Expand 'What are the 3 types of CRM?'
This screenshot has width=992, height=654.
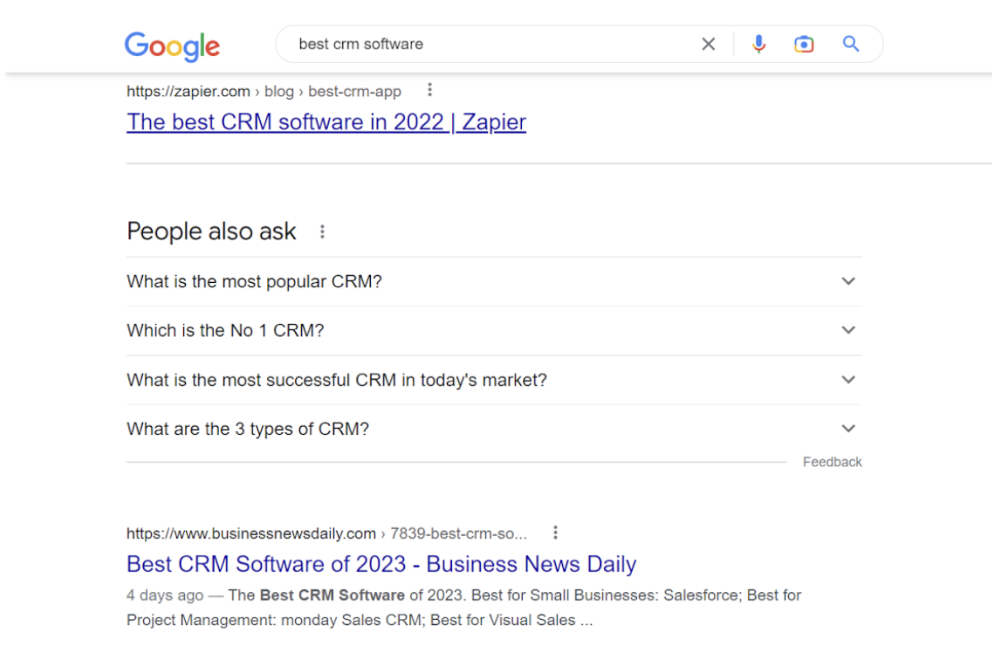[x=848, y=428]
